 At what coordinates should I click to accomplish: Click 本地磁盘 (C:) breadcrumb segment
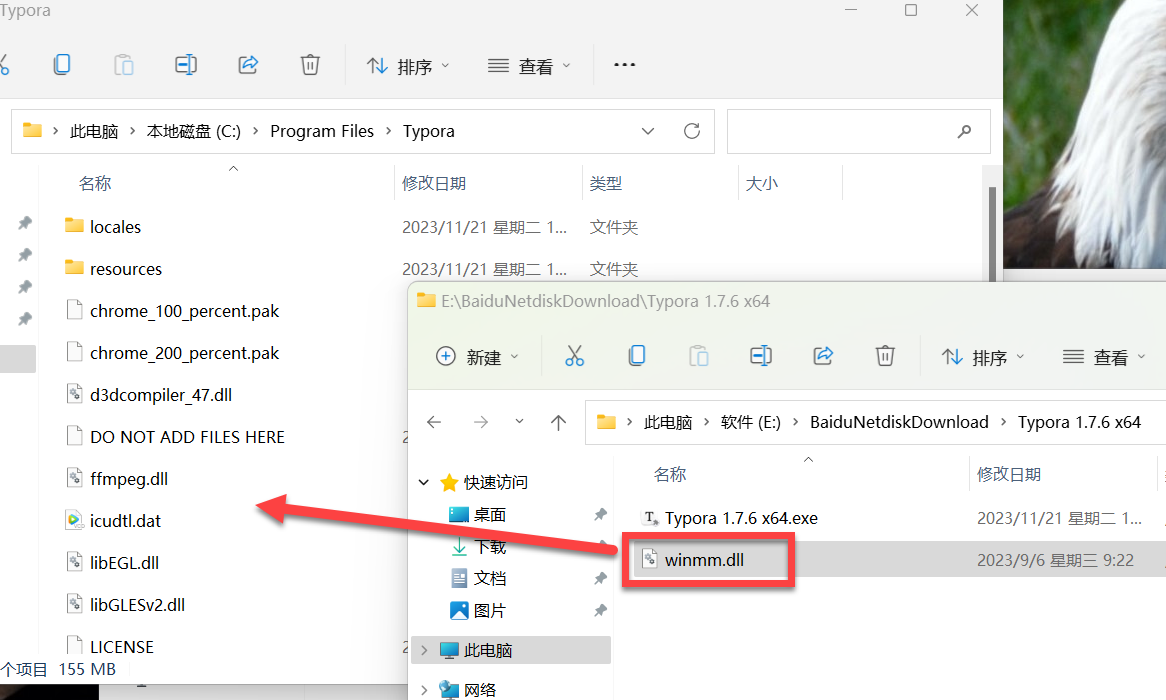pyautogui.click(x=193, y=132)
